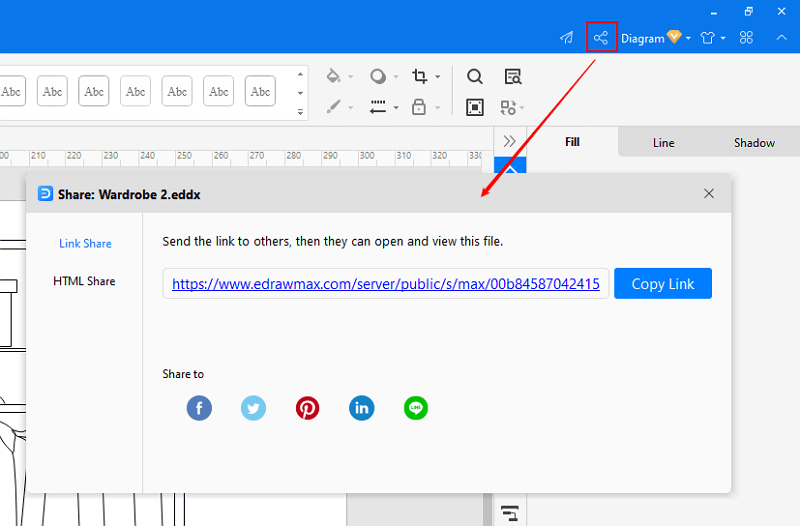Share to LINE
The height and width of the screenshot is (526, 800).
point(416,408)
